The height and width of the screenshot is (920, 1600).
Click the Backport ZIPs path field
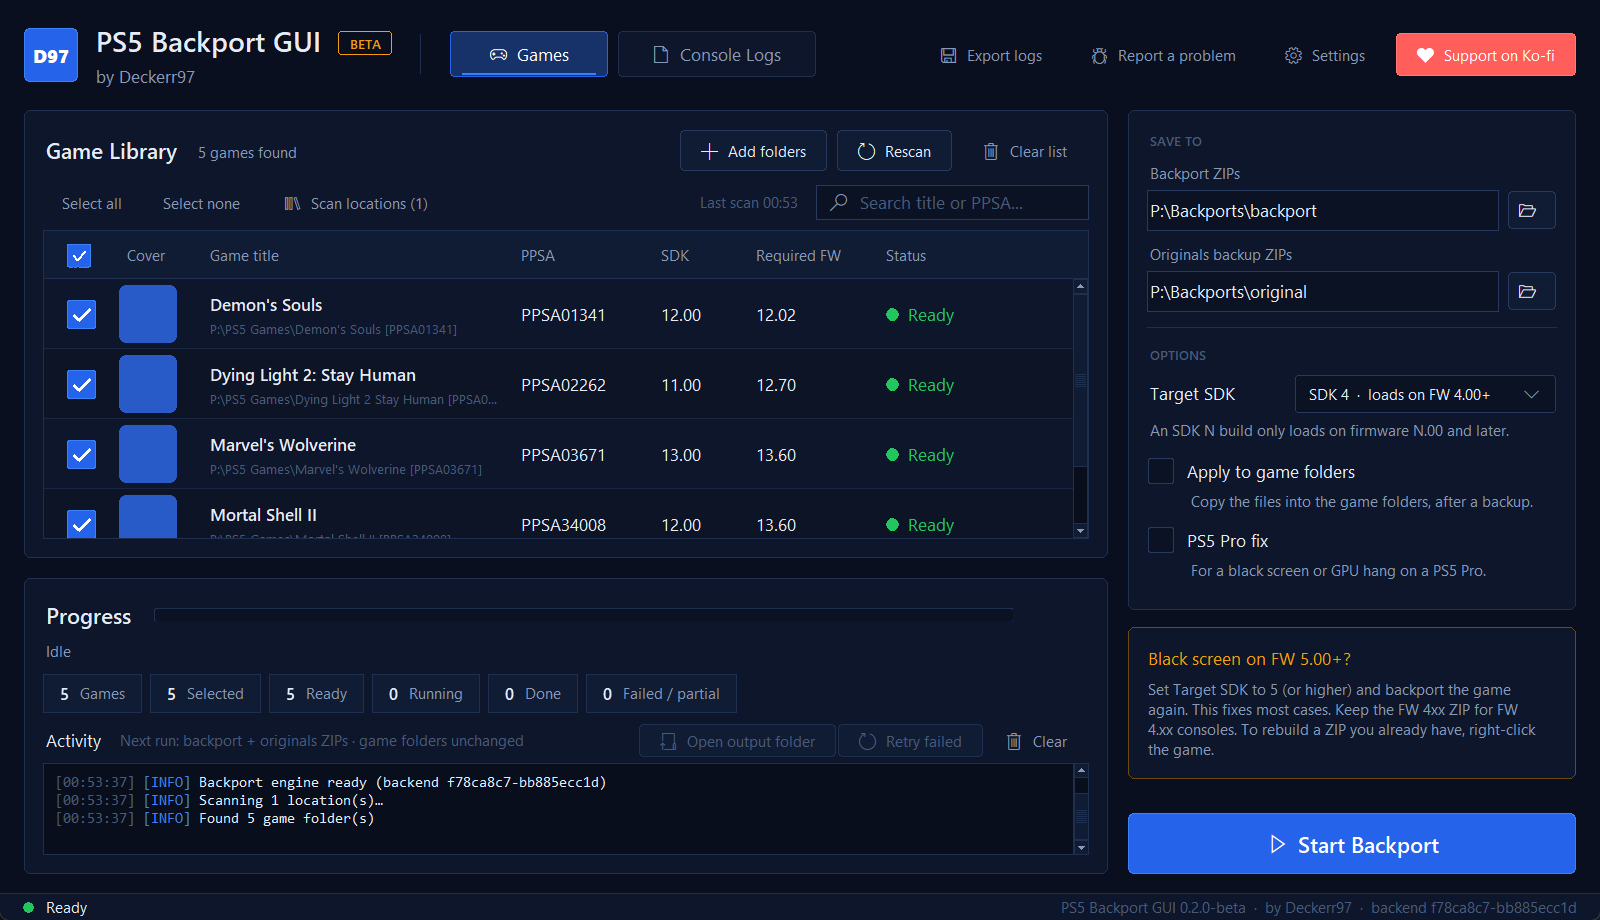click(x=1322, y=211)
